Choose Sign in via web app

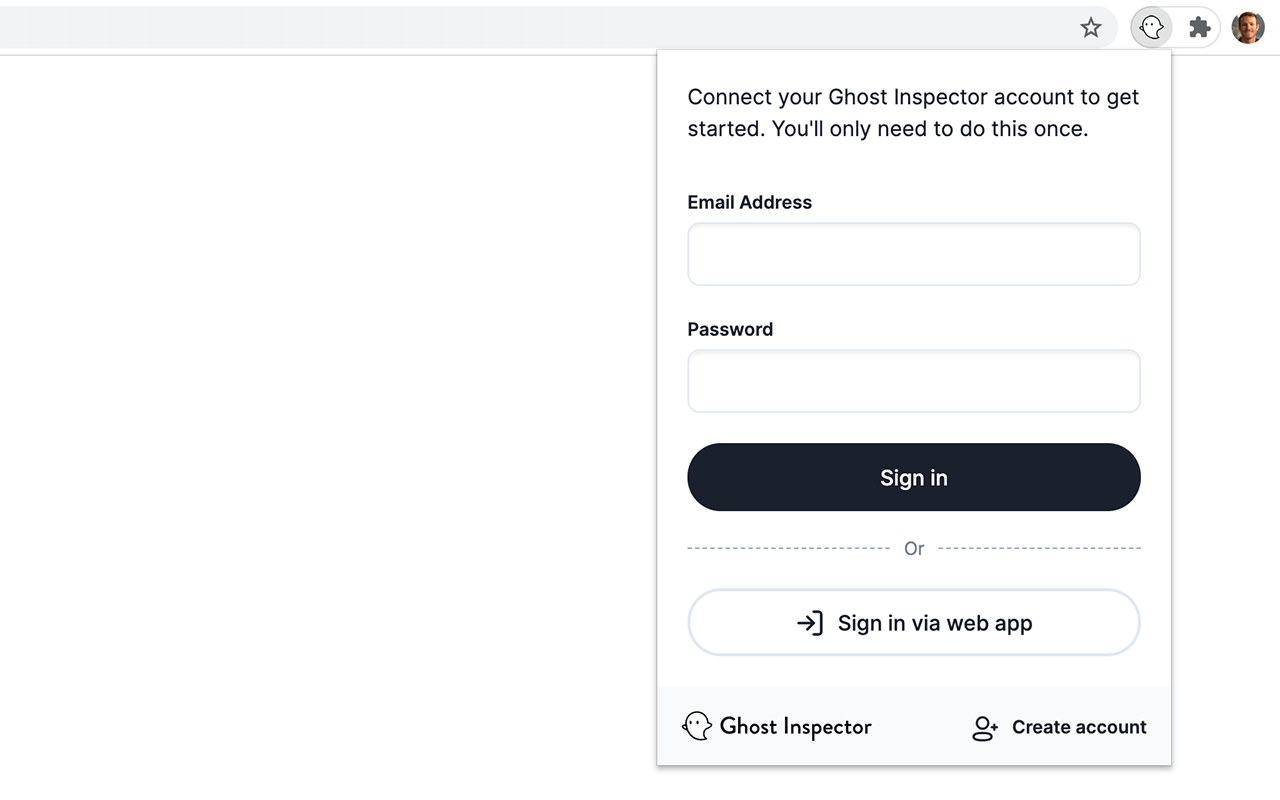point(913,622)
